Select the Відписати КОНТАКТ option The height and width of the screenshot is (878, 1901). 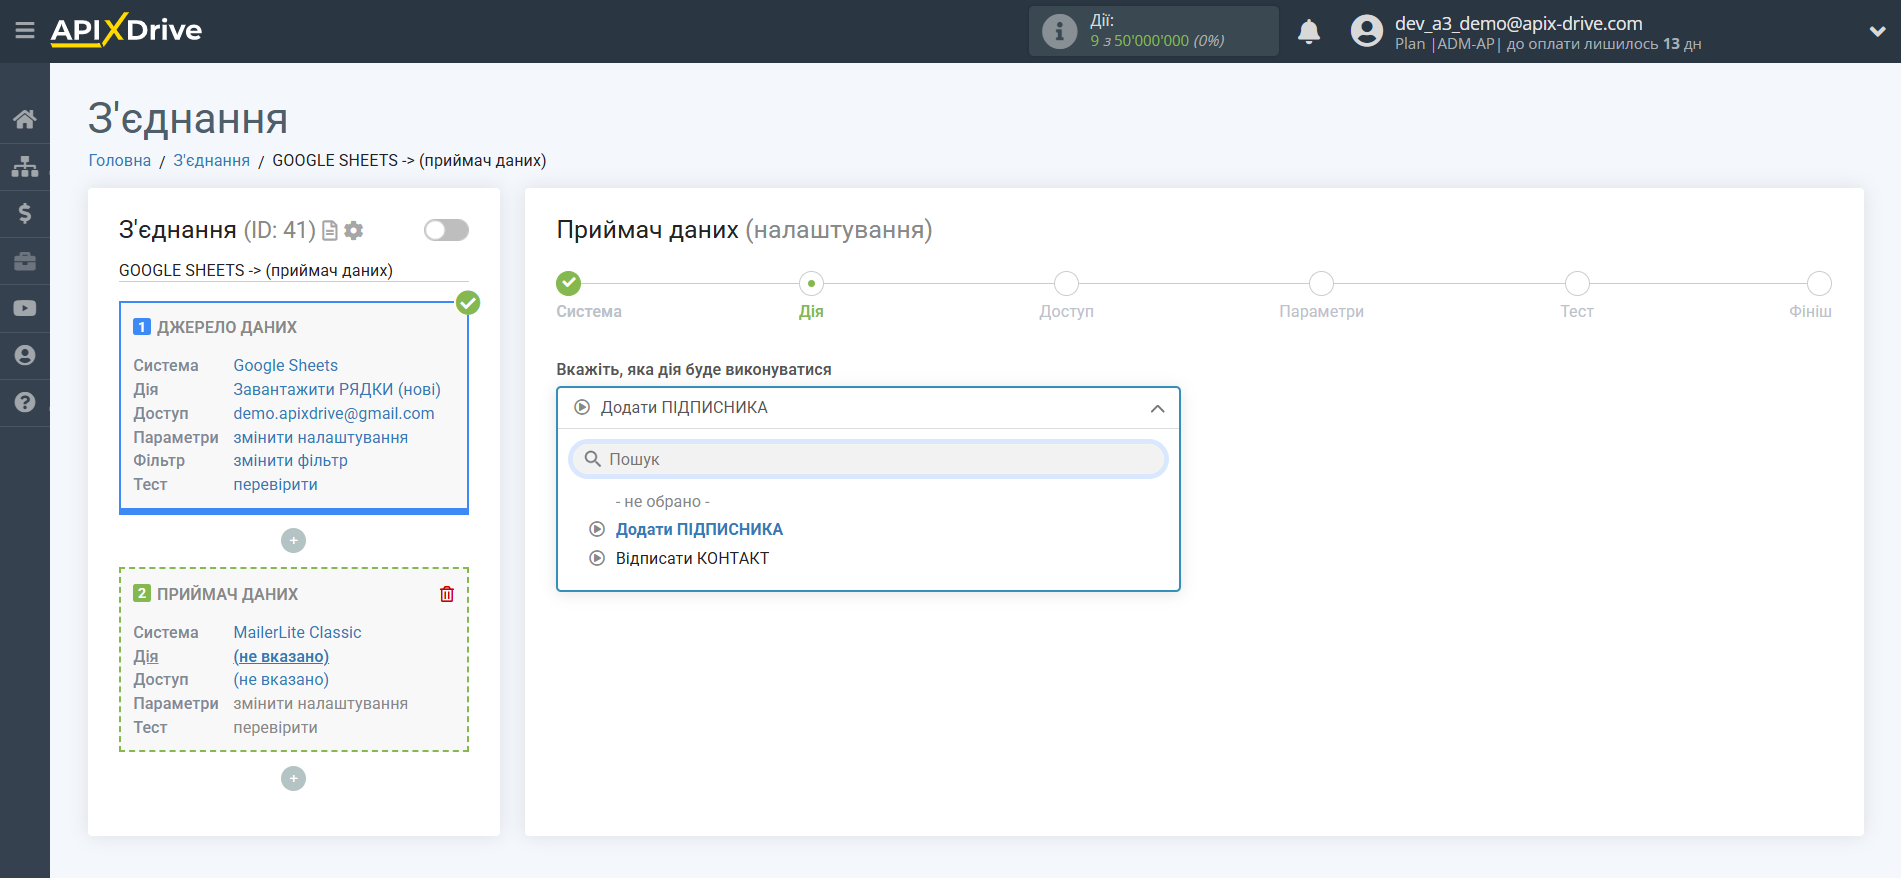(x=692, y=558)
